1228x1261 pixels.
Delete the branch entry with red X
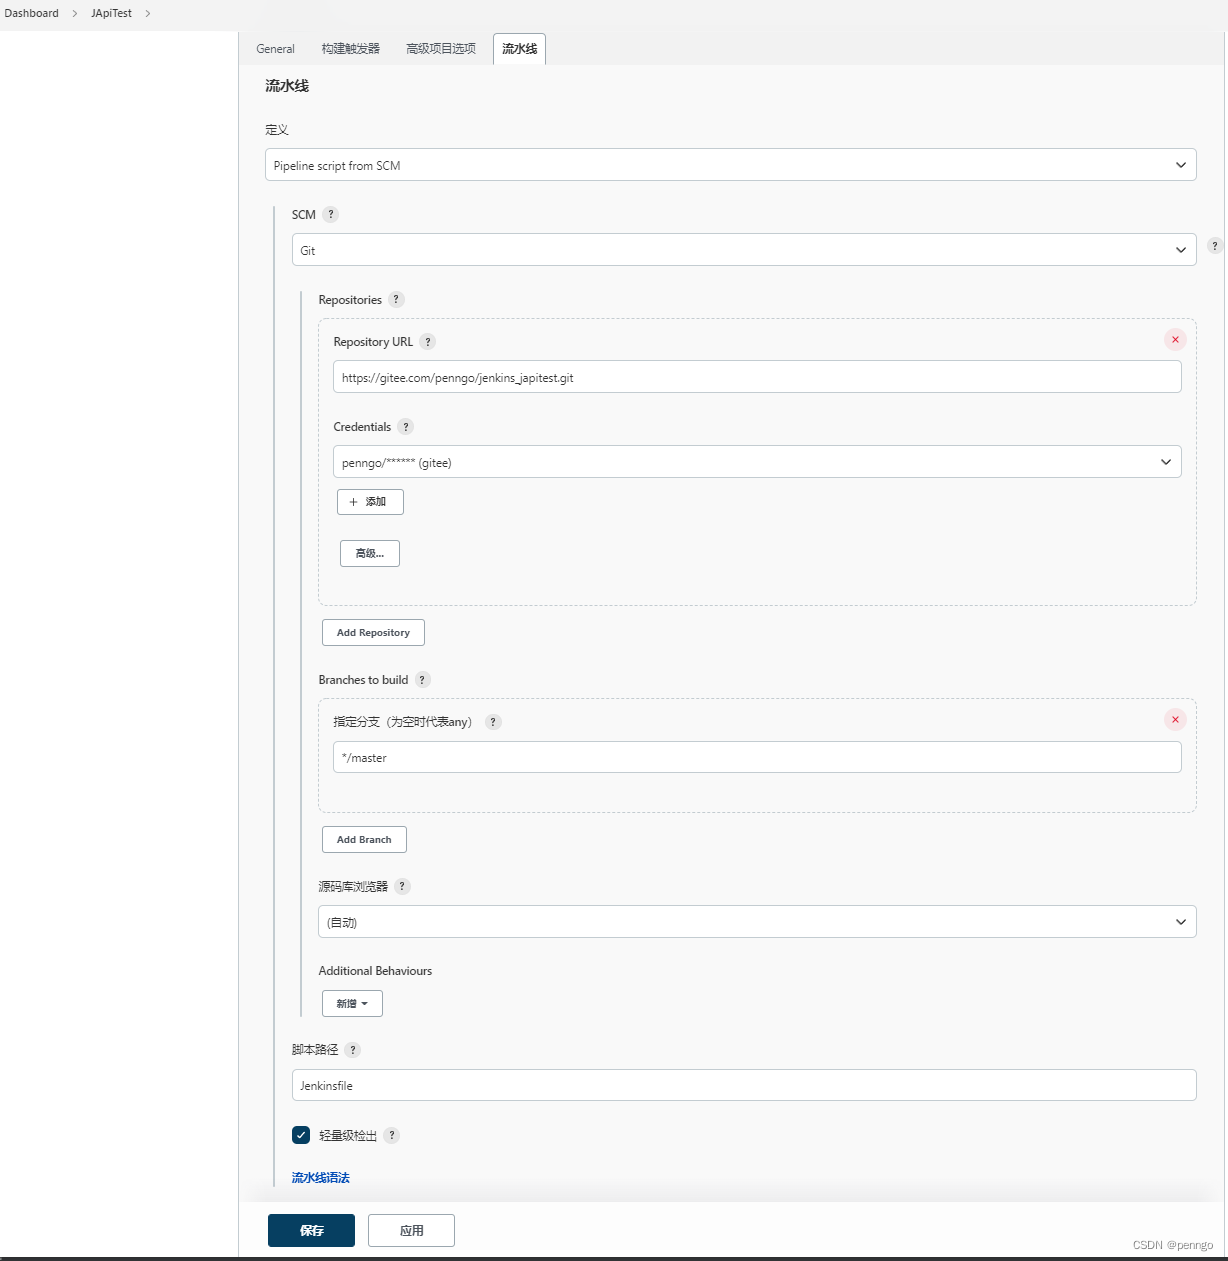[x=1175, y=719]
